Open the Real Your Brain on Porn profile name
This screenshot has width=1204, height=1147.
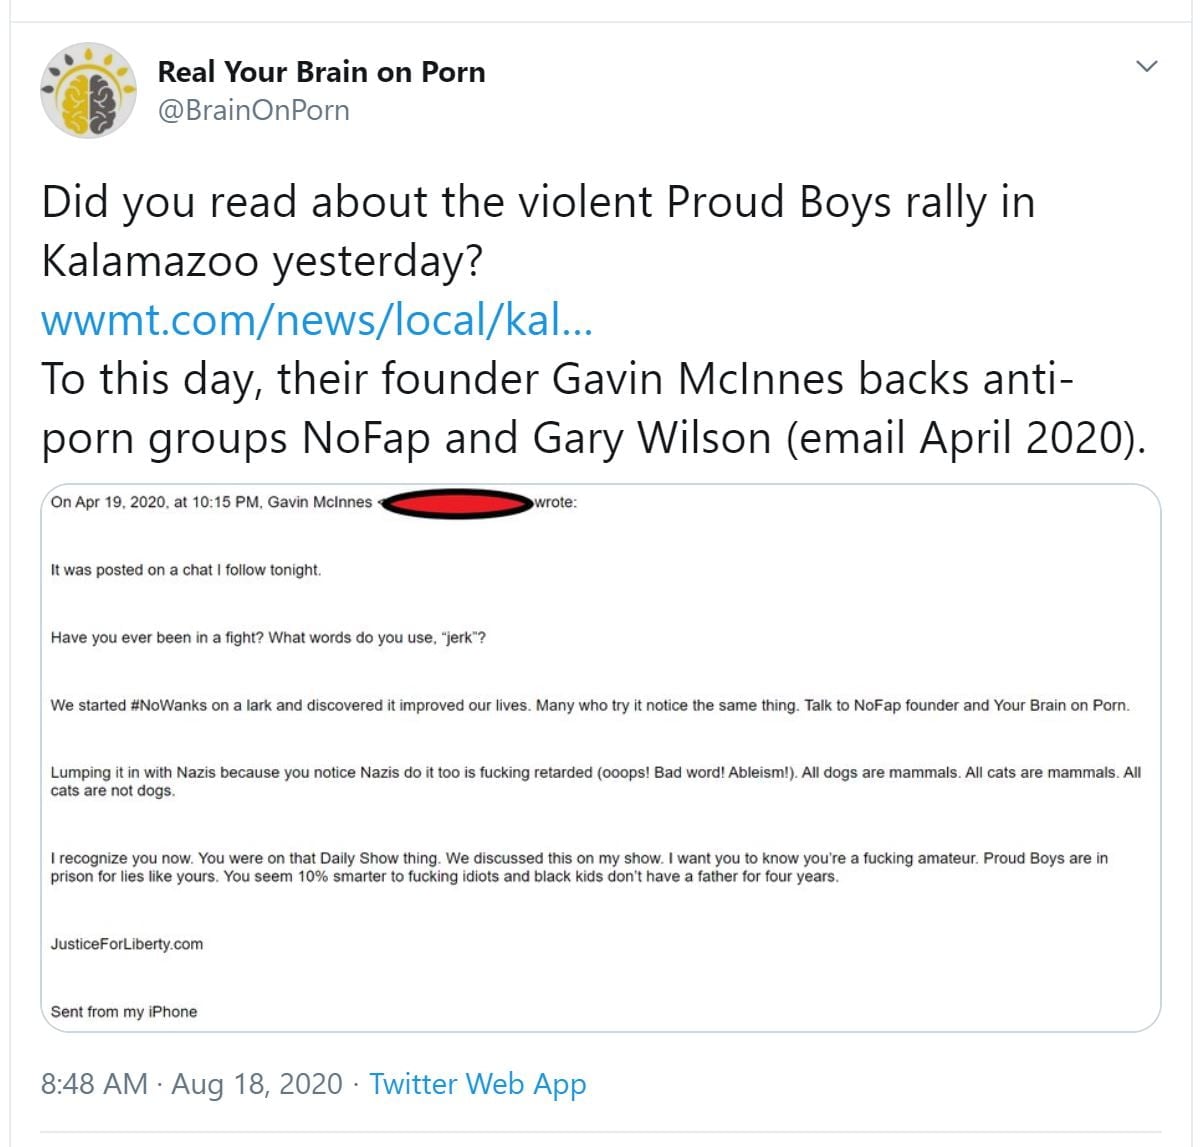click(321, 72)
